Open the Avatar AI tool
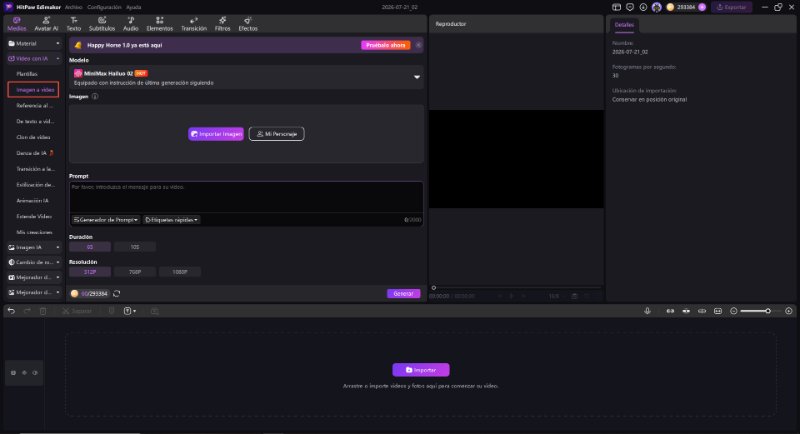 tap(46, 24)
